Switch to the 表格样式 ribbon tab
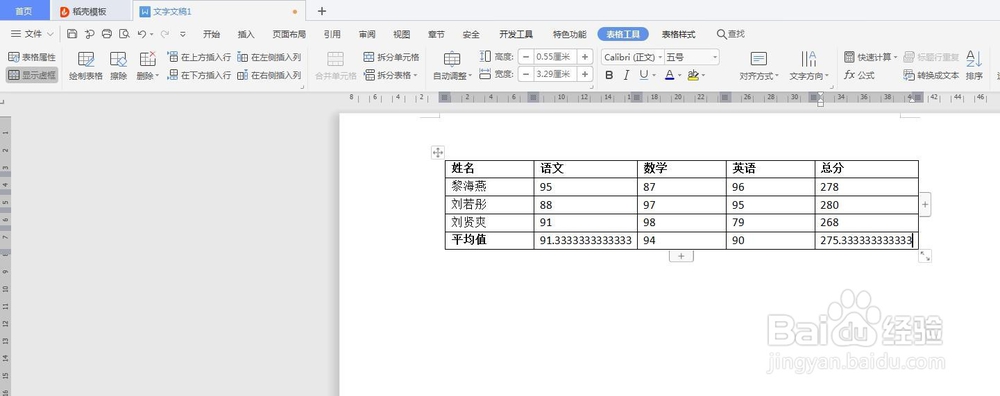This screenshot has height=396, width=1000. tap(679, 34)
